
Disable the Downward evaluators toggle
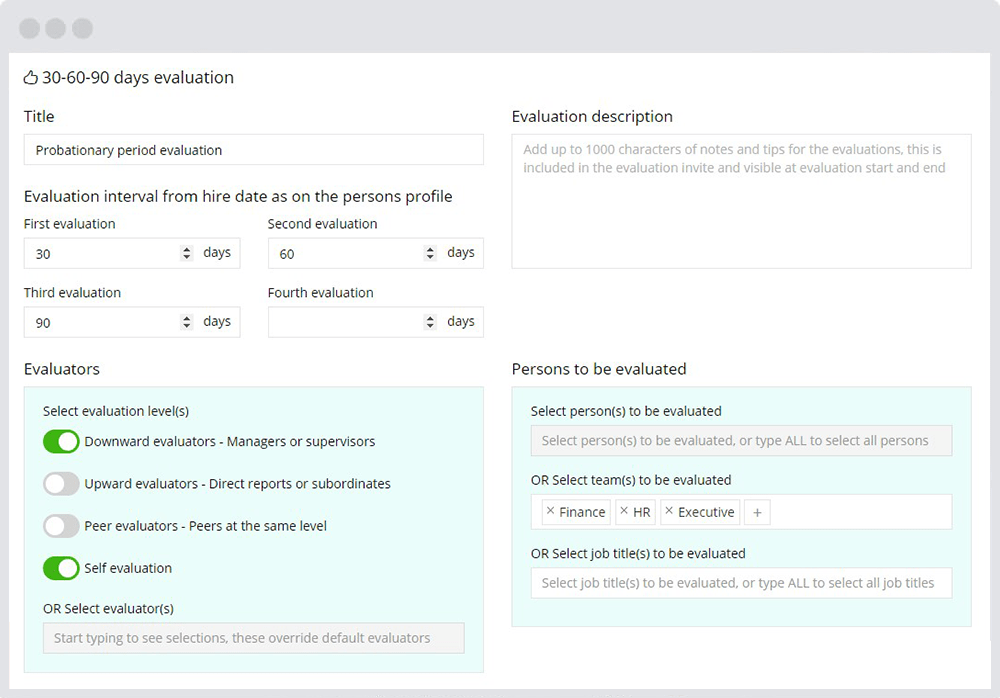61,441
